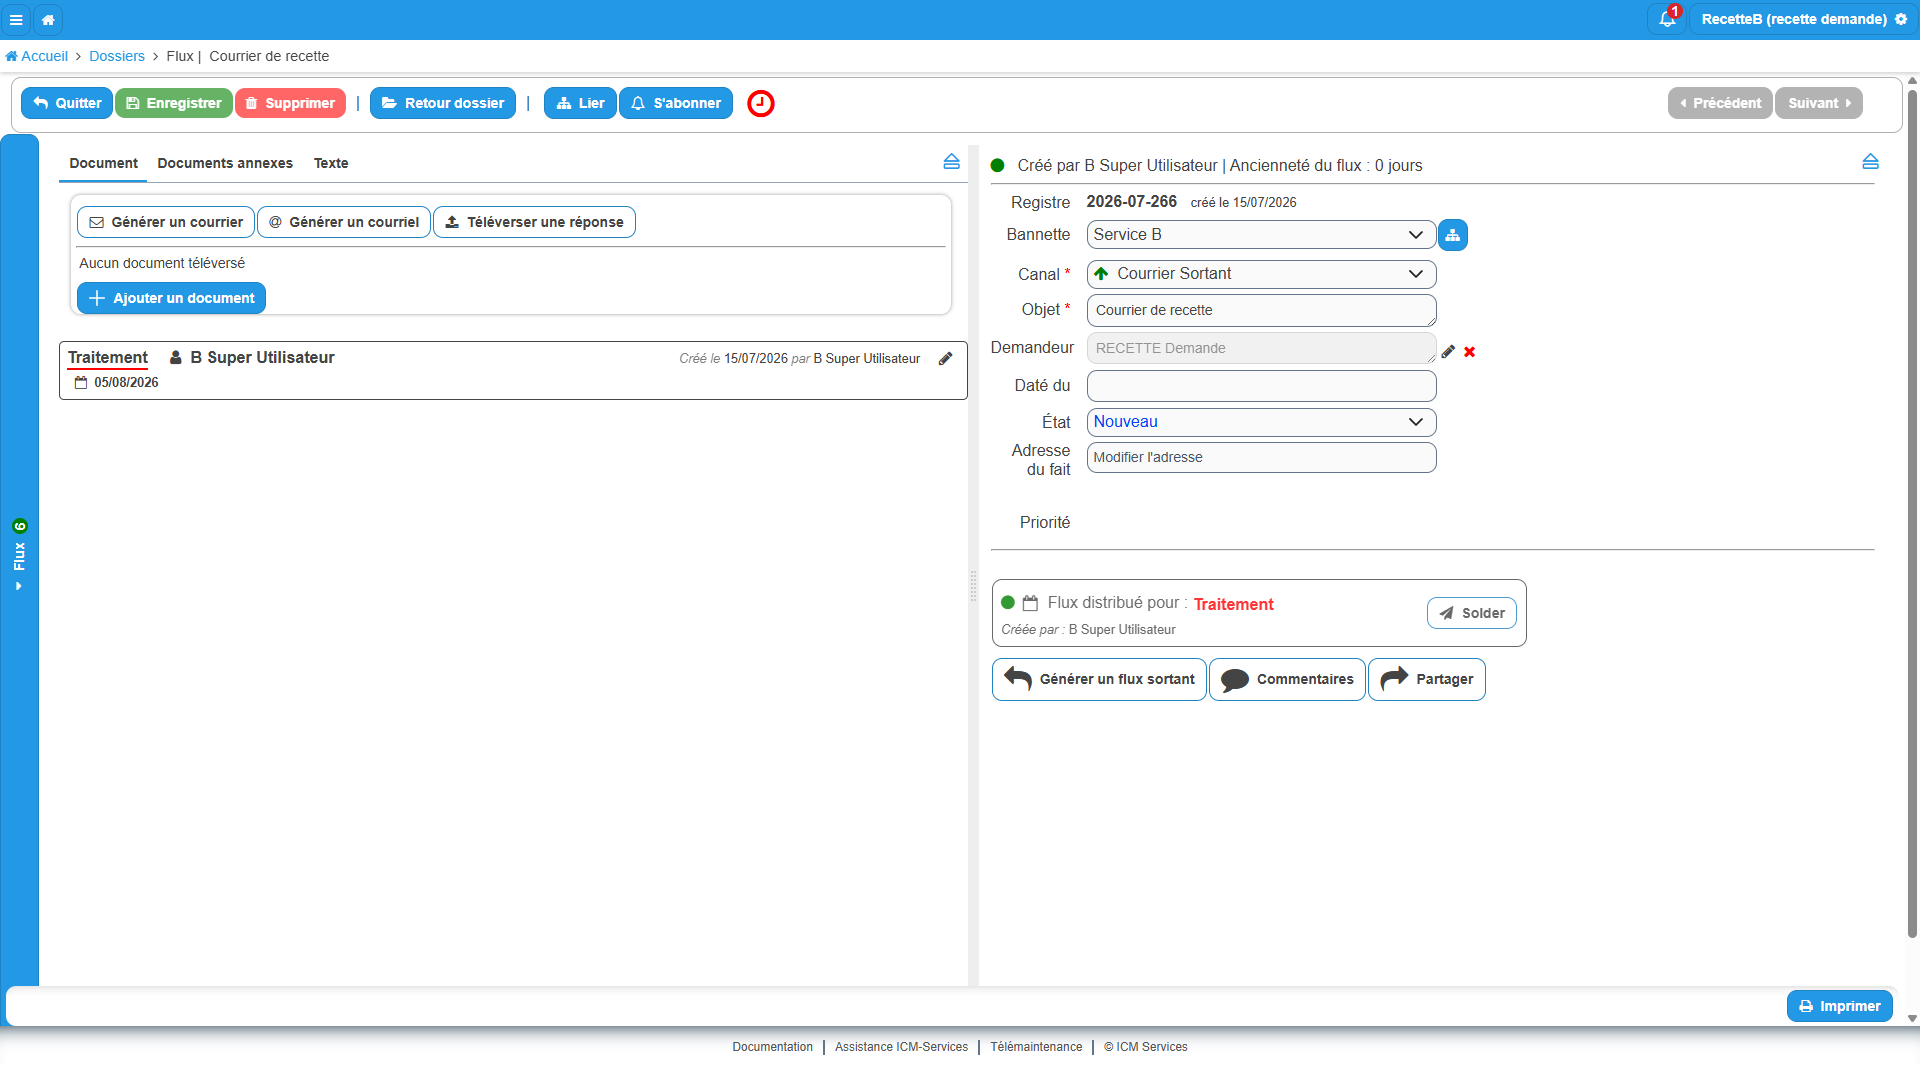Viewport: 1920px width, 1080px height.
Task: Open the Bannette Service B dropdown
Action: pos(1261,235)
